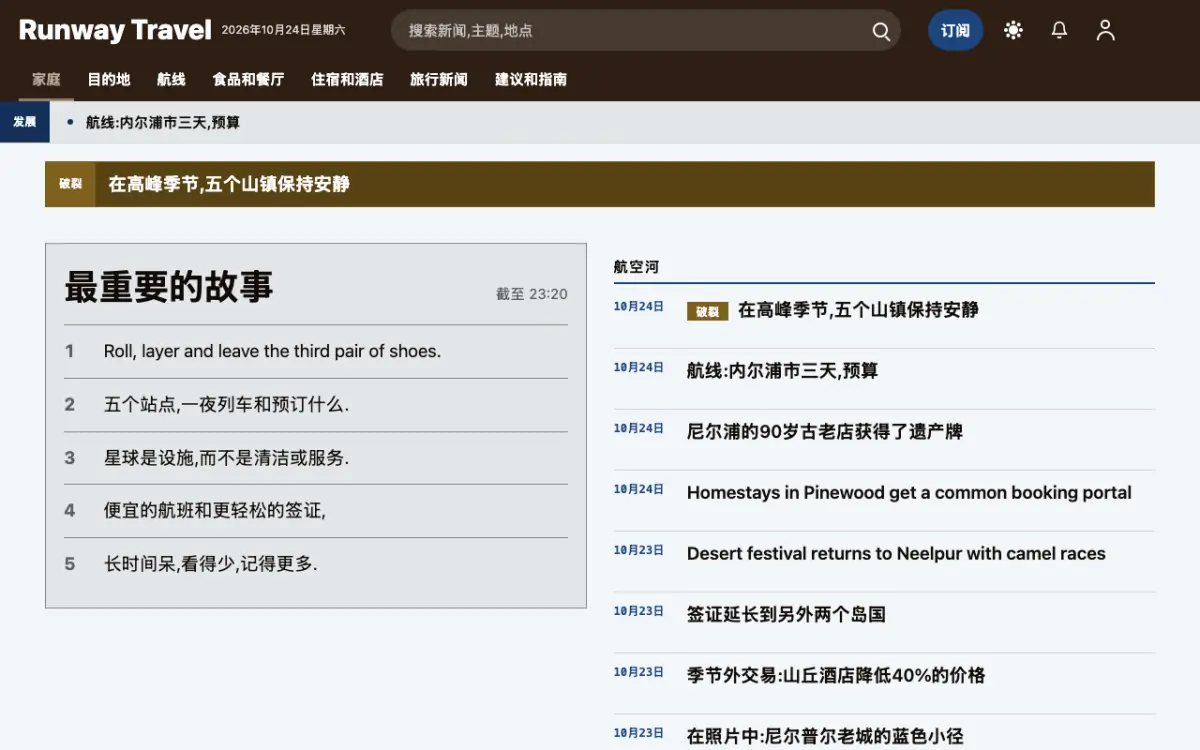This screenshot has height=750, width=1200.
Task: Select the 家庭 navigation tab
Action: 46,79
